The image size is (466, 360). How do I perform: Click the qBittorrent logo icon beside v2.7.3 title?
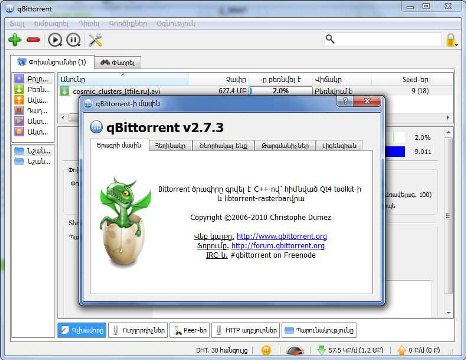[96, 127]
